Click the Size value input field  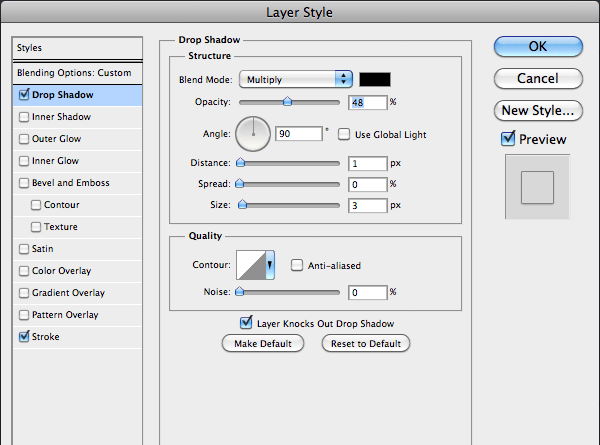368,205
